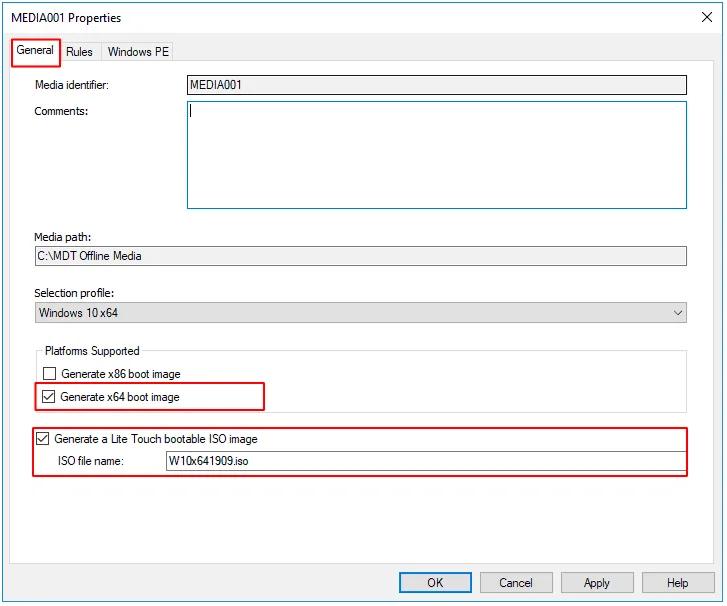Confirm with the OK button
Image resolution: width=727 pixels, height=606 pixels.
[x=435, y=583]
